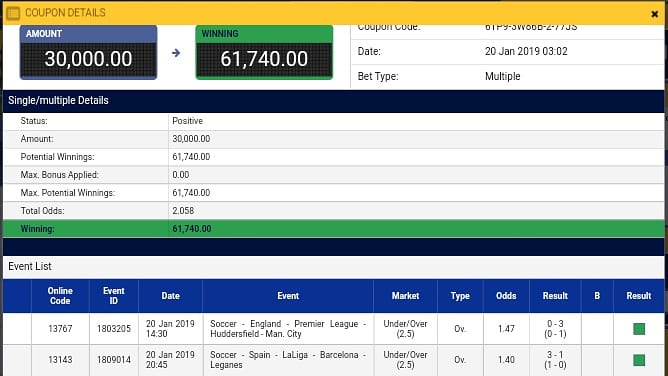The image size is (668, 376).
Task: Click event ID 1803205
Action: (114, 329)
